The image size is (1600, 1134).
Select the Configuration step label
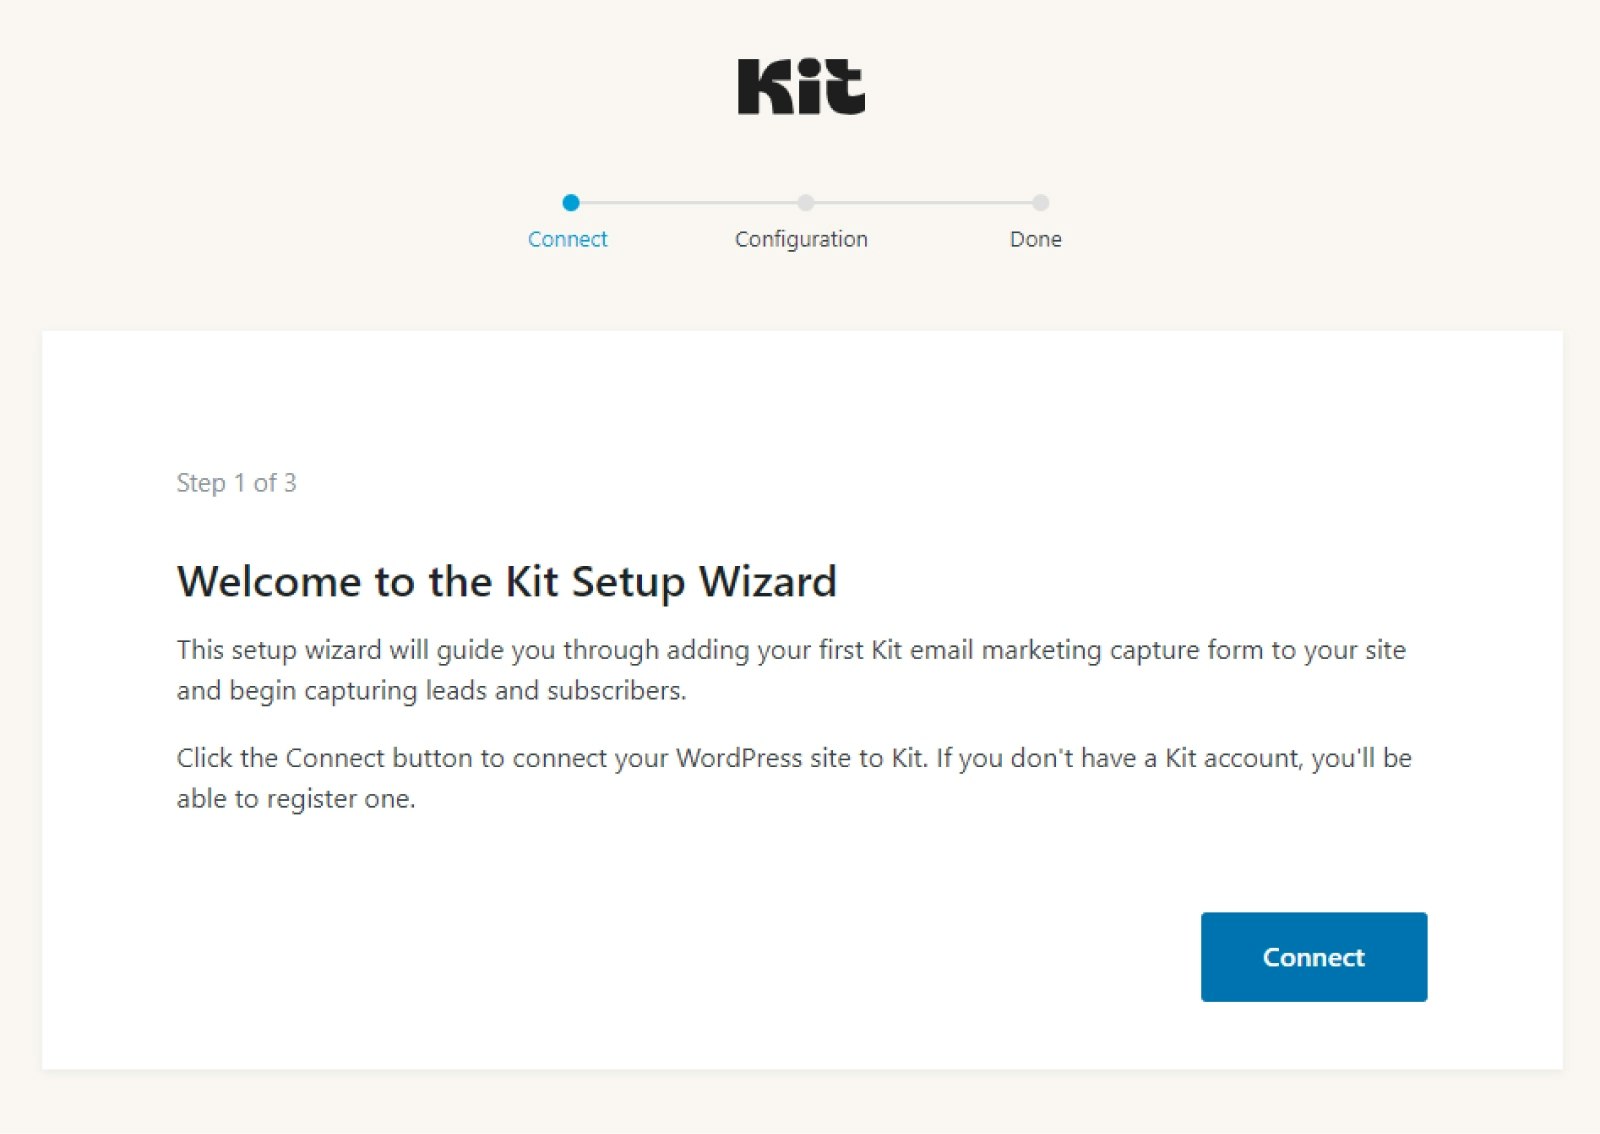[x=801, y=240]
